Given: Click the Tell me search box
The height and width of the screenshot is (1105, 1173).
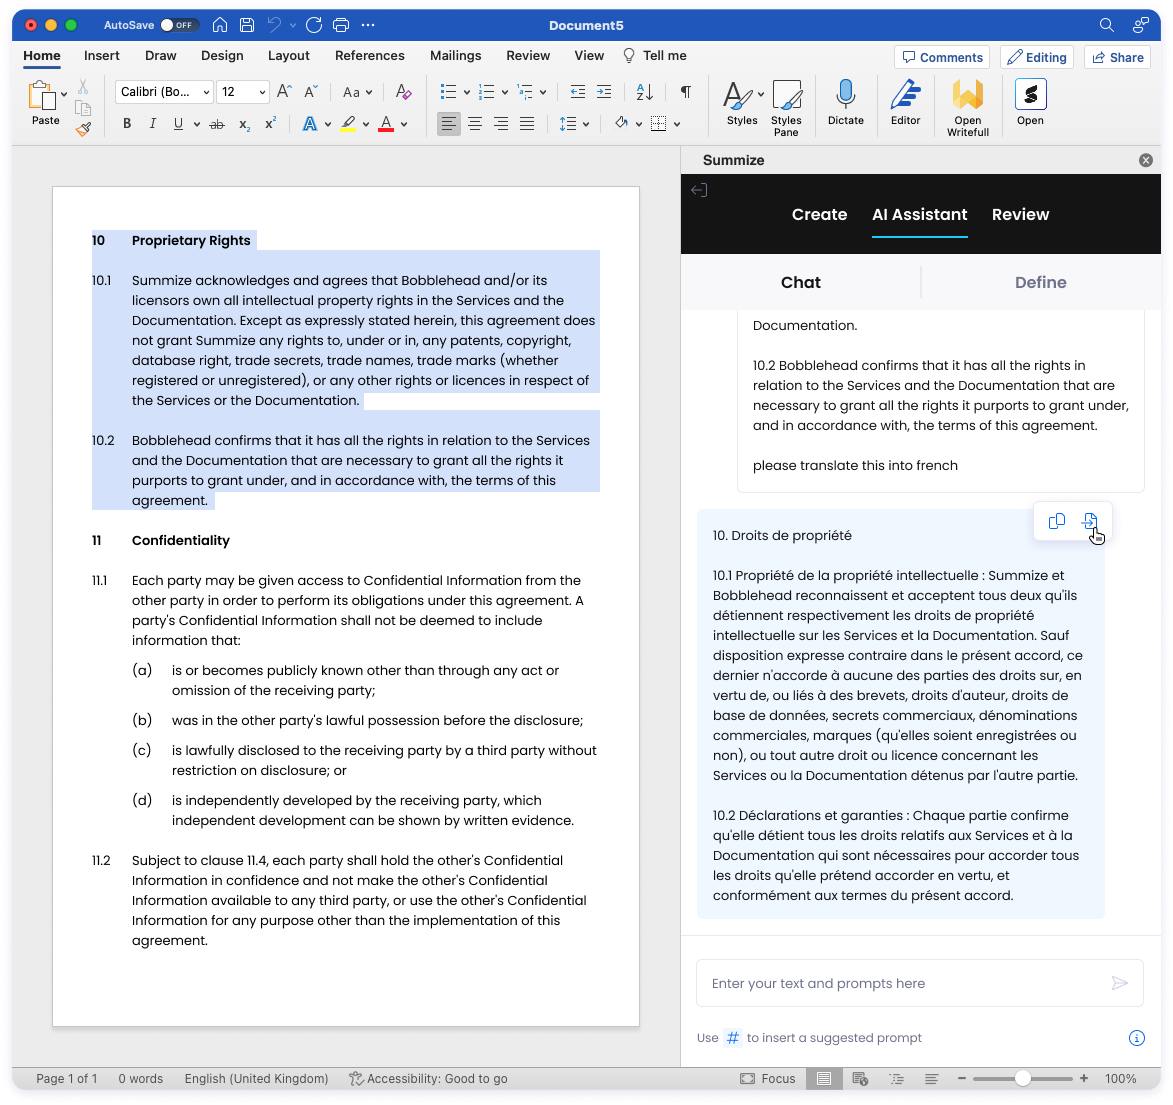Looking at the screenshot, I should [x=655, y=55].
